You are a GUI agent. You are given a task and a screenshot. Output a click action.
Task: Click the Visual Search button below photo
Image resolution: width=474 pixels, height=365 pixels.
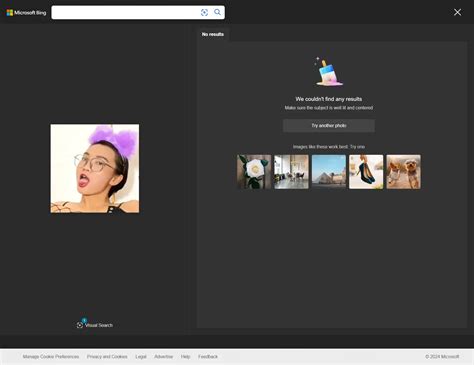click(x=95, y=325)
